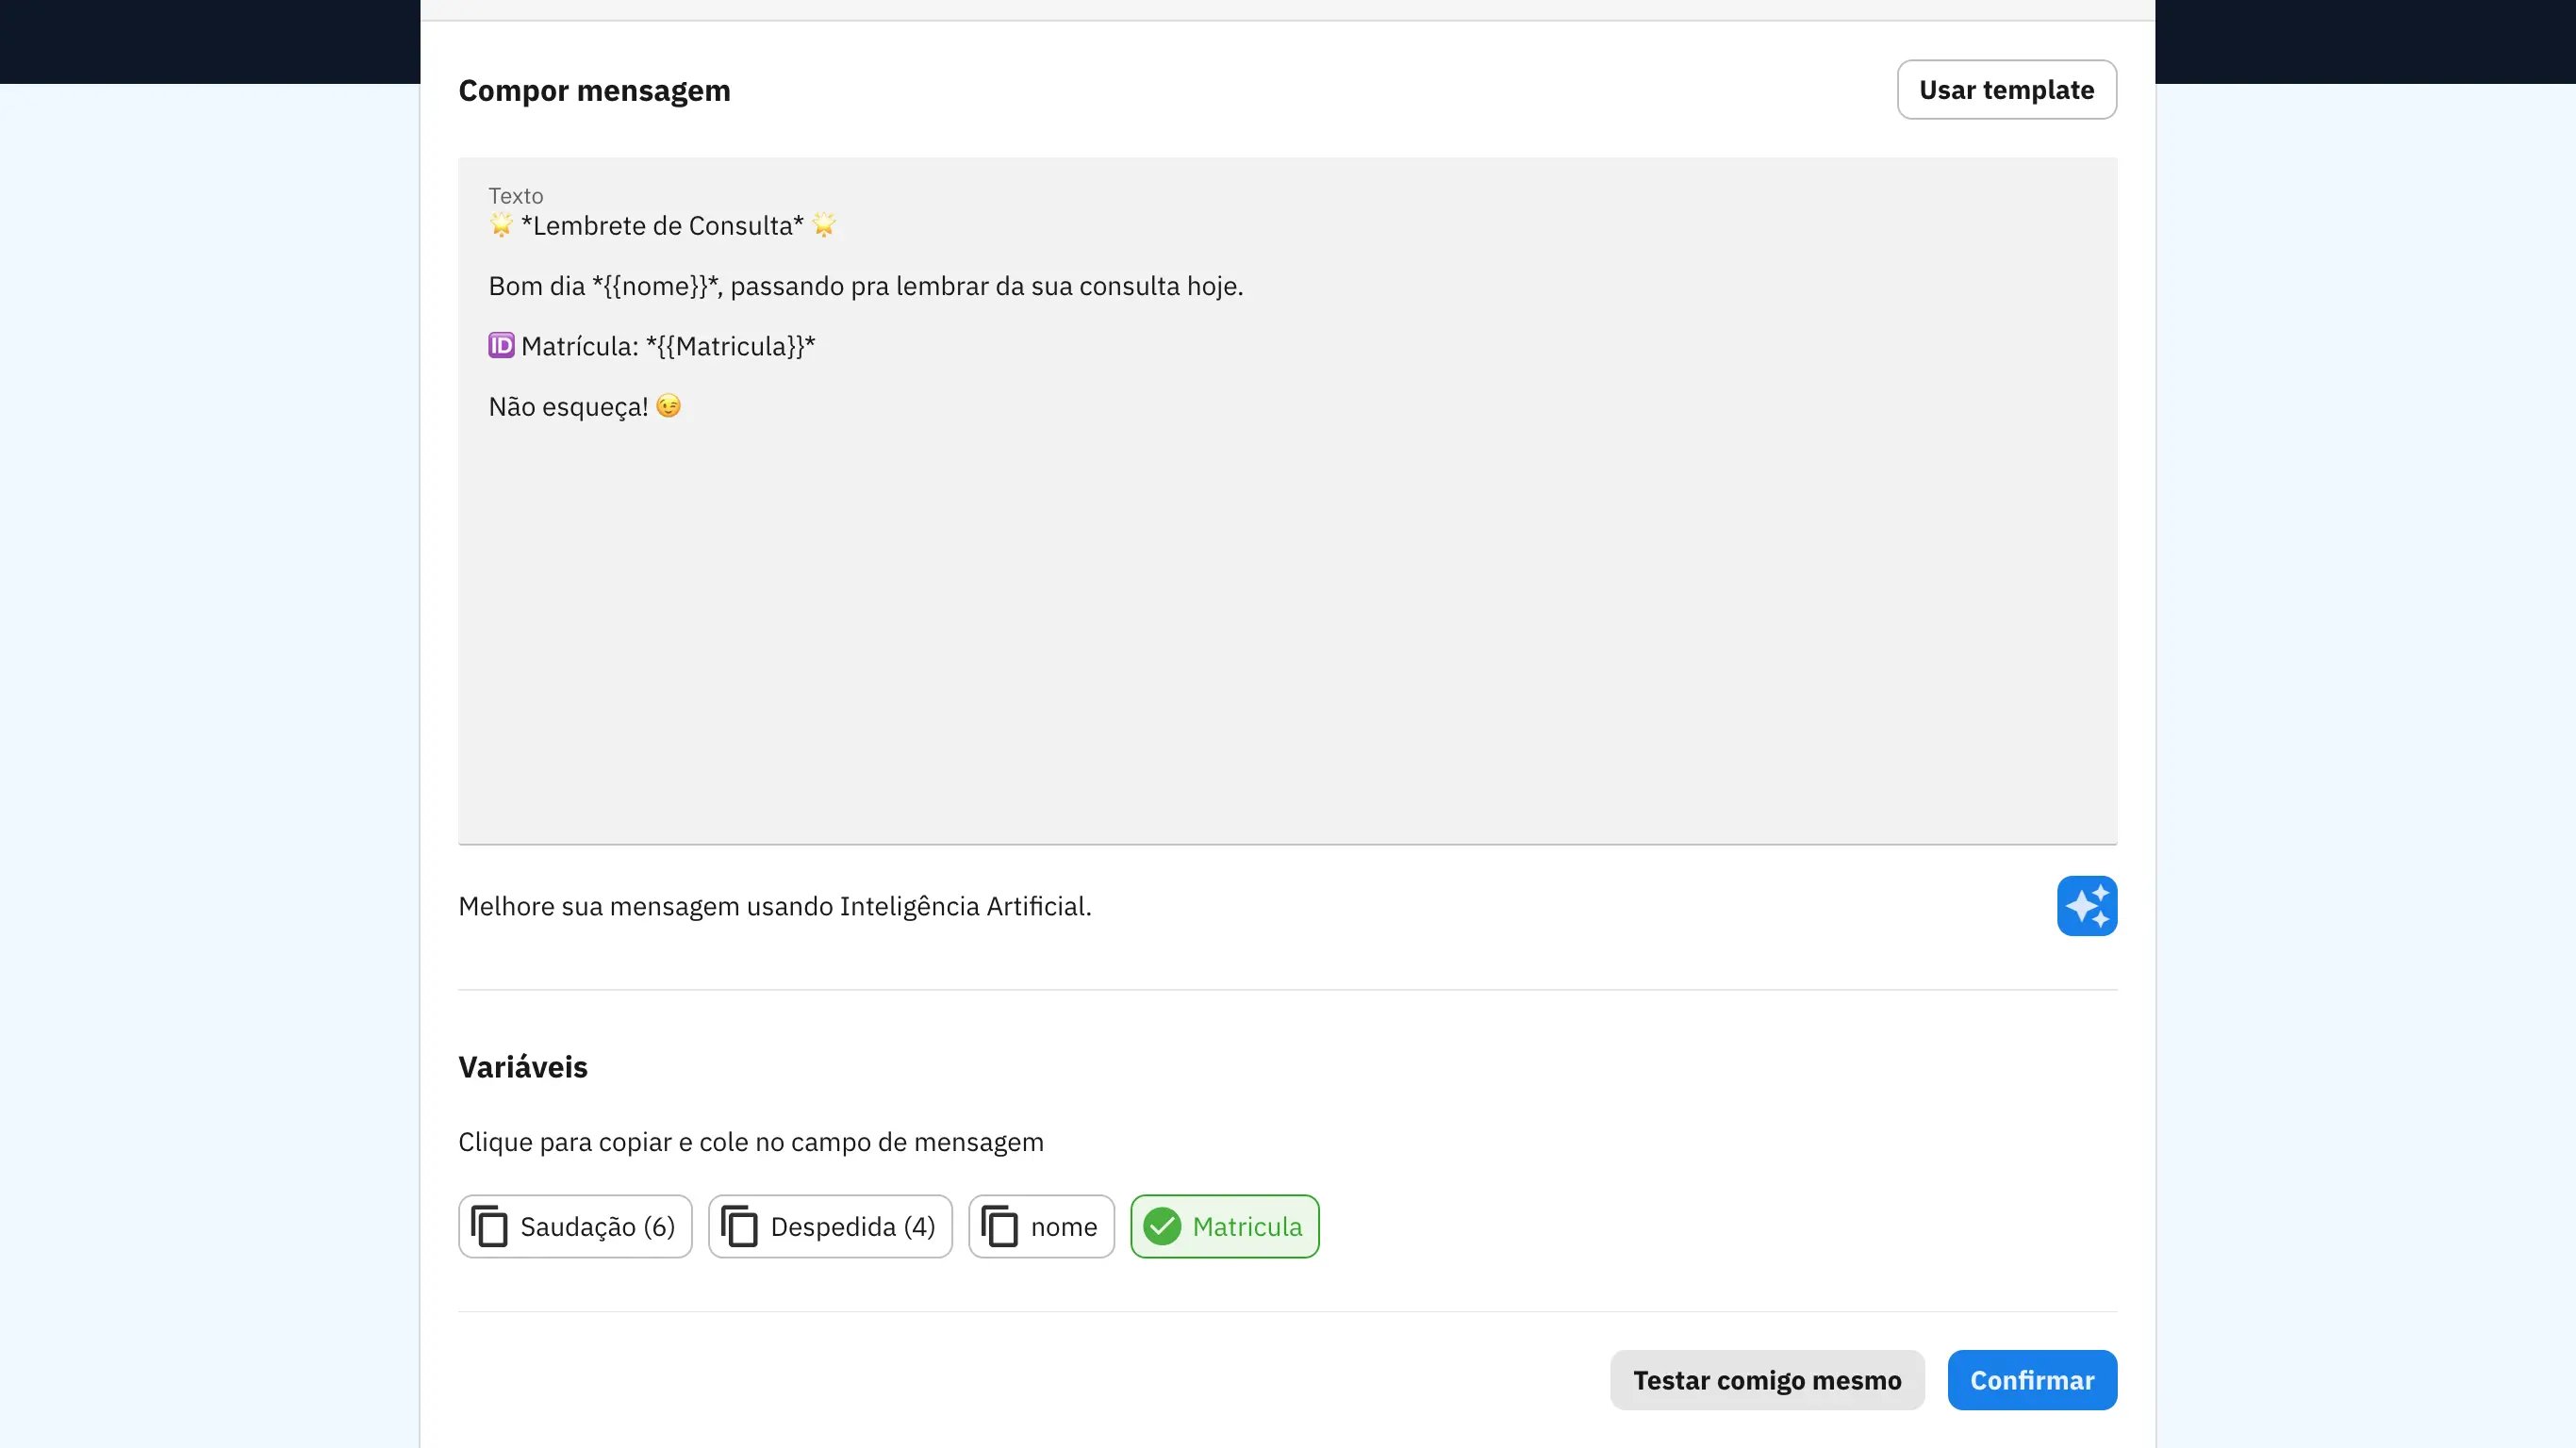Send a test via Testar comigo mesmo
This screenshot has height=1448, width=2576.
coord(1767,1380)
